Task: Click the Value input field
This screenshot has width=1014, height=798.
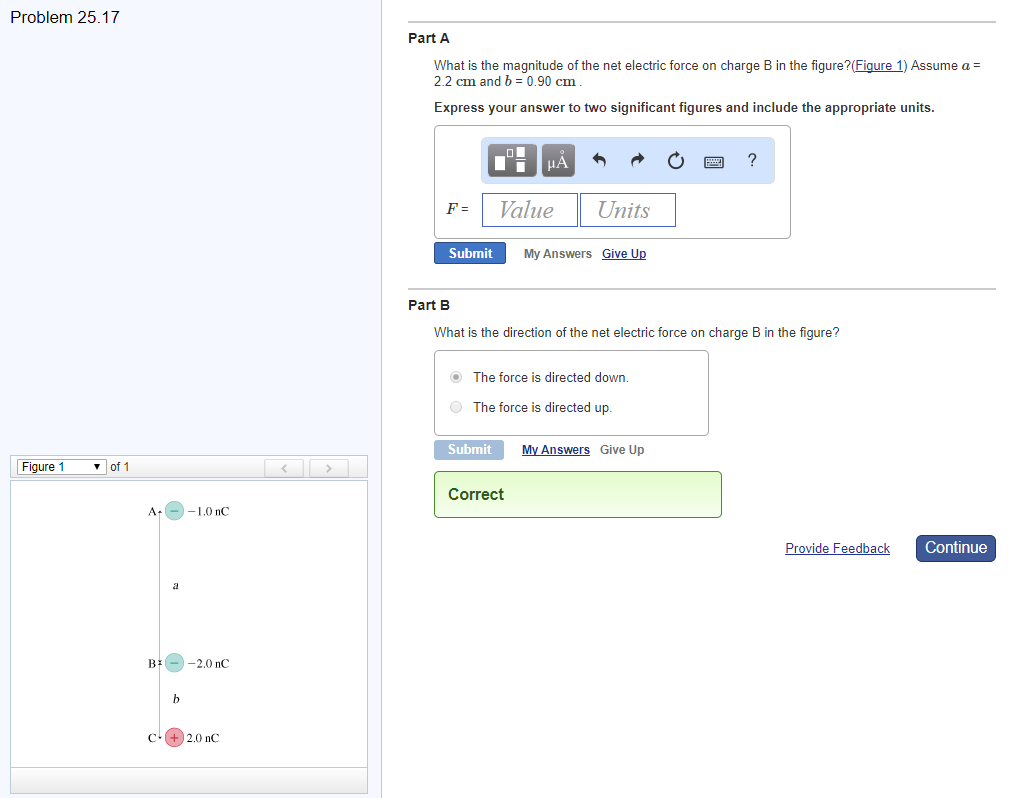Action: coord(529,210)
